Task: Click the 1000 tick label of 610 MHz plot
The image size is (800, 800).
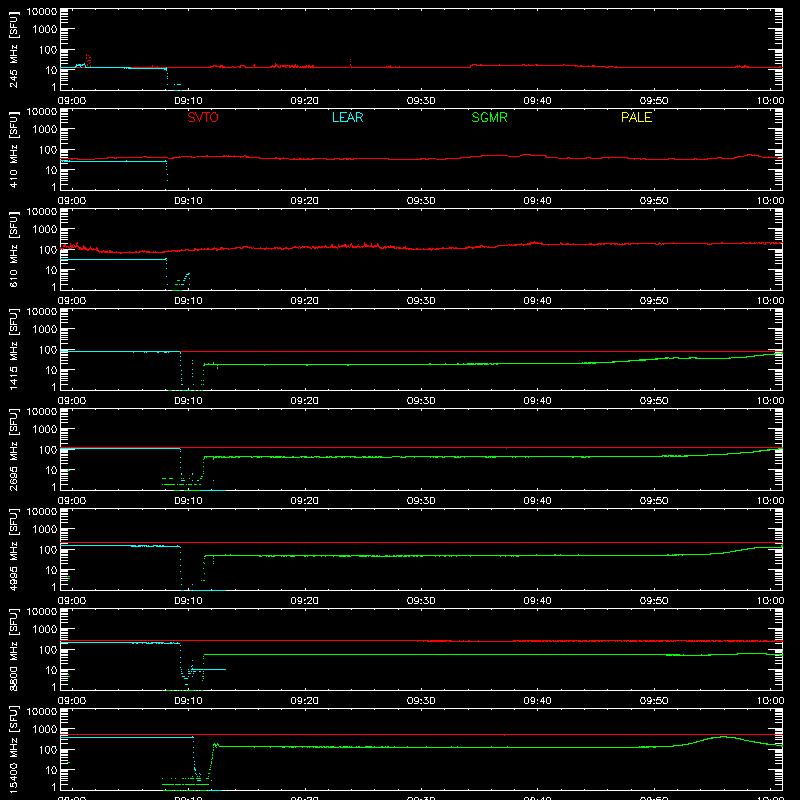Action: pos(45,229)
